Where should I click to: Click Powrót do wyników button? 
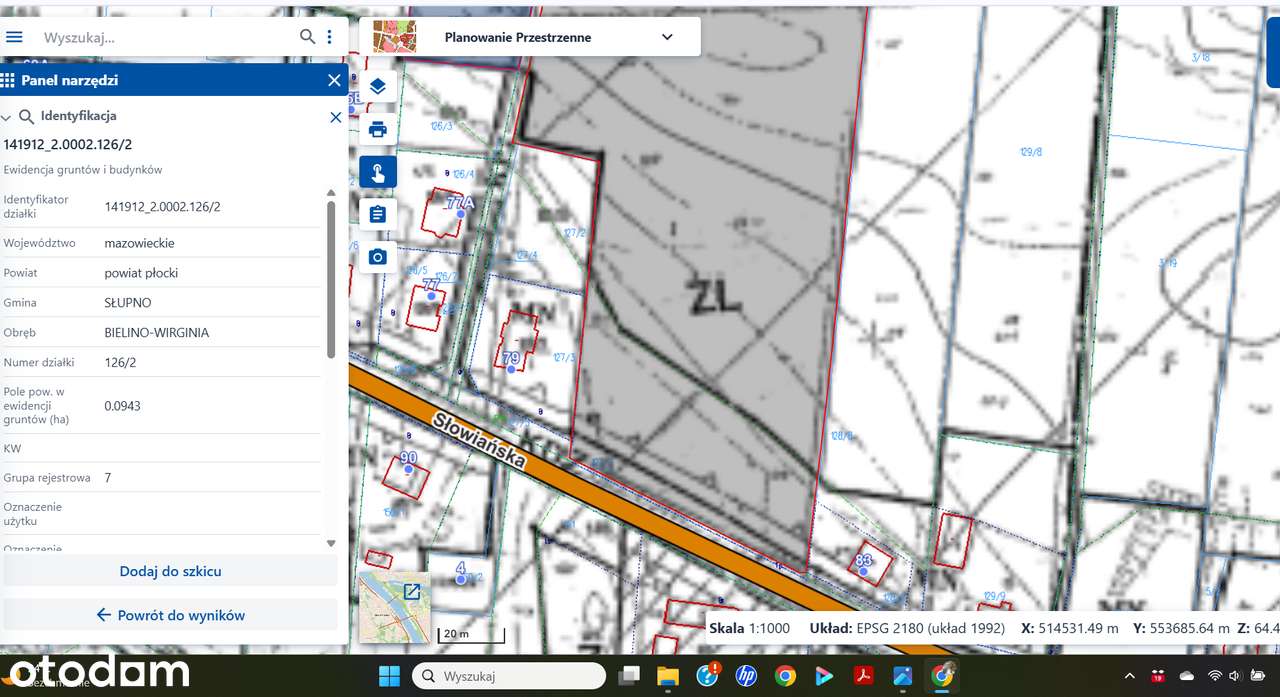[170, 615]
